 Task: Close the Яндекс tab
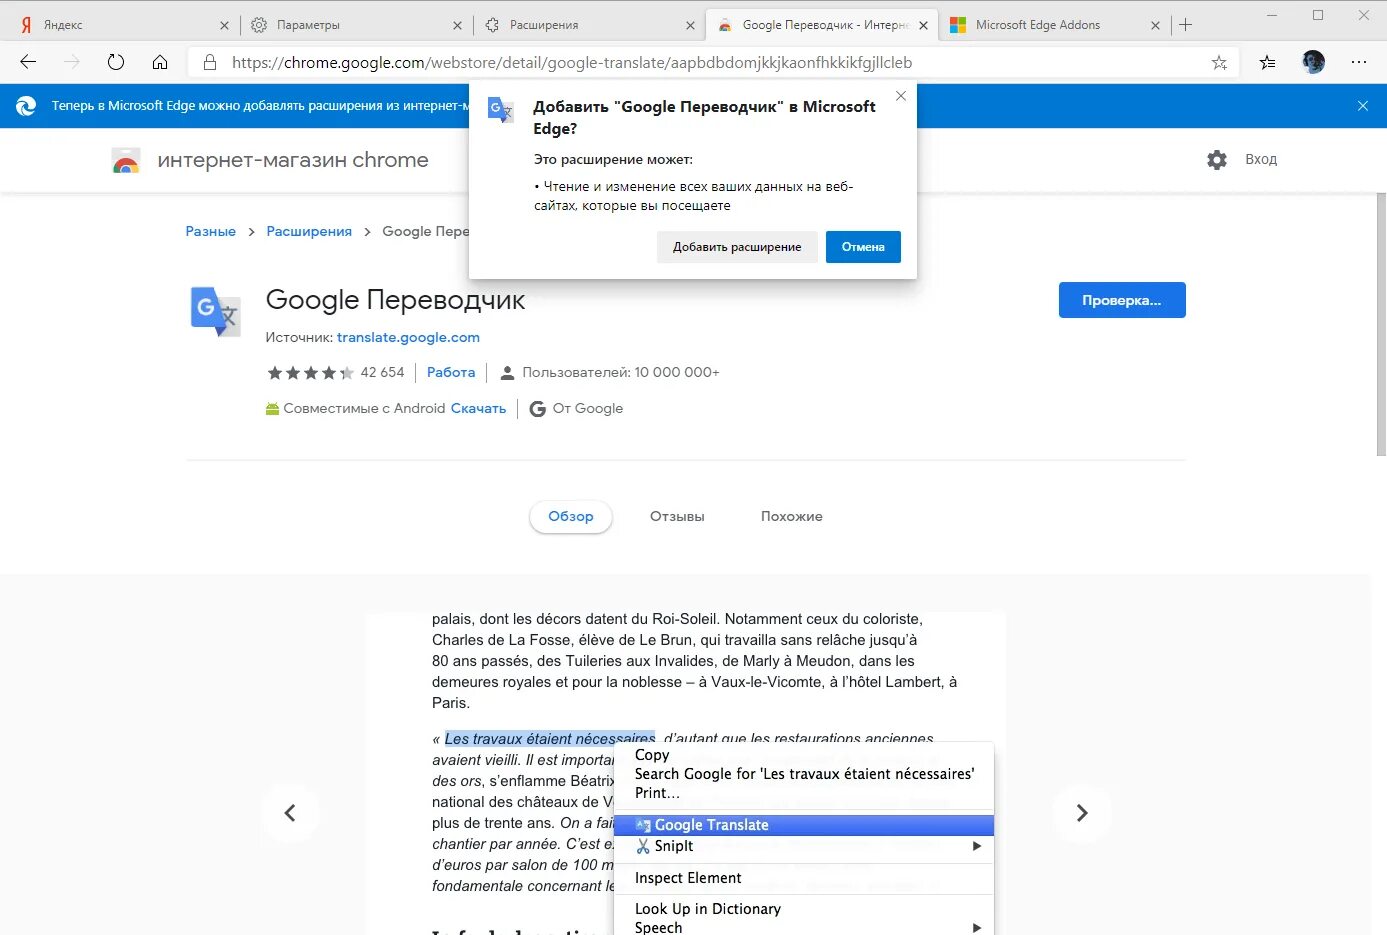pyautogui.click(x=224, y=25)
